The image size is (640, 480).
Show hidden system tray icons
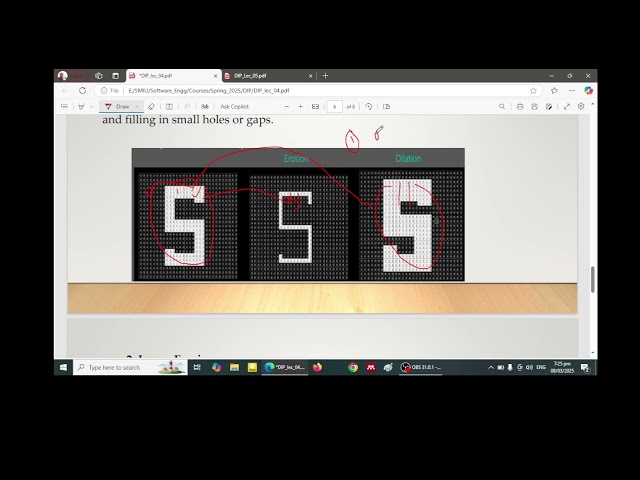pos(491,367)
